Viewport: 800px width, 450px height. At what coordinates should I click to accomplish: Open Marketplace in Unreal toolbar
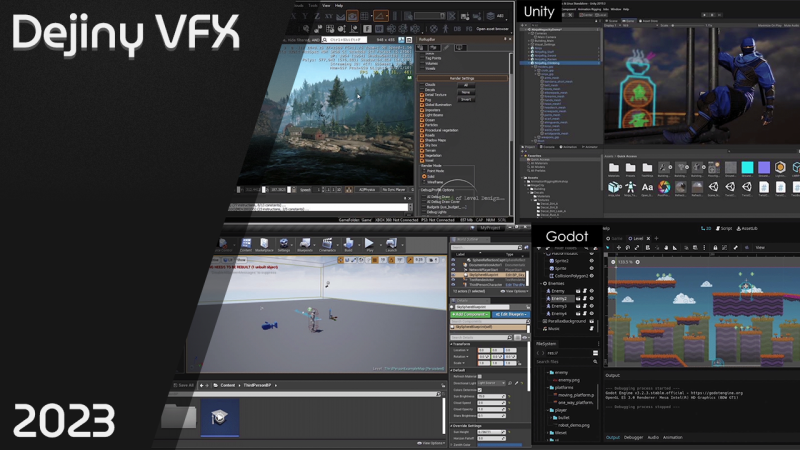tap(264, 245)
